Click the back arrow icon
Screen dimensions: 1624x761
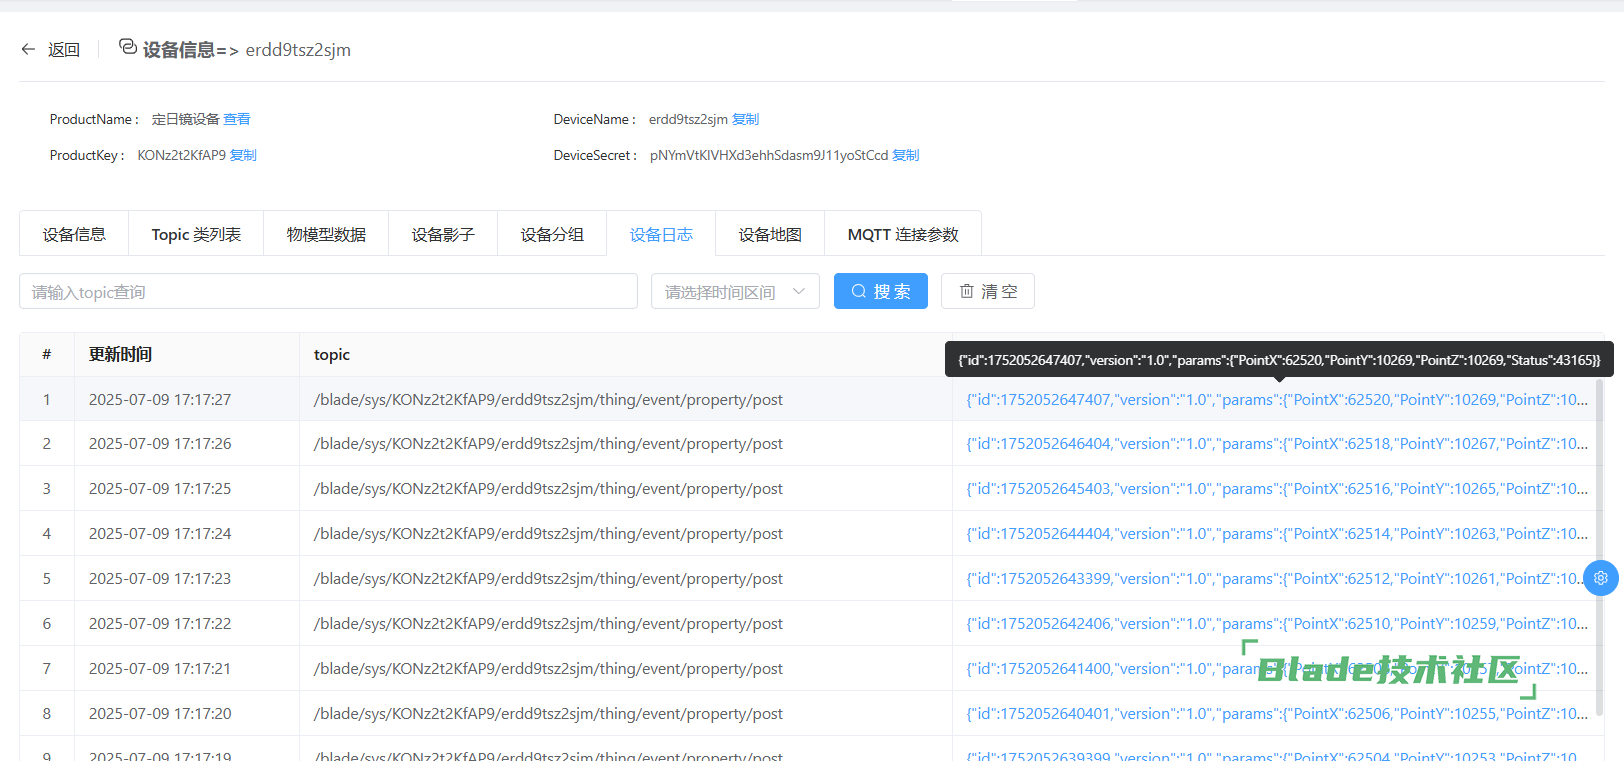28,49
